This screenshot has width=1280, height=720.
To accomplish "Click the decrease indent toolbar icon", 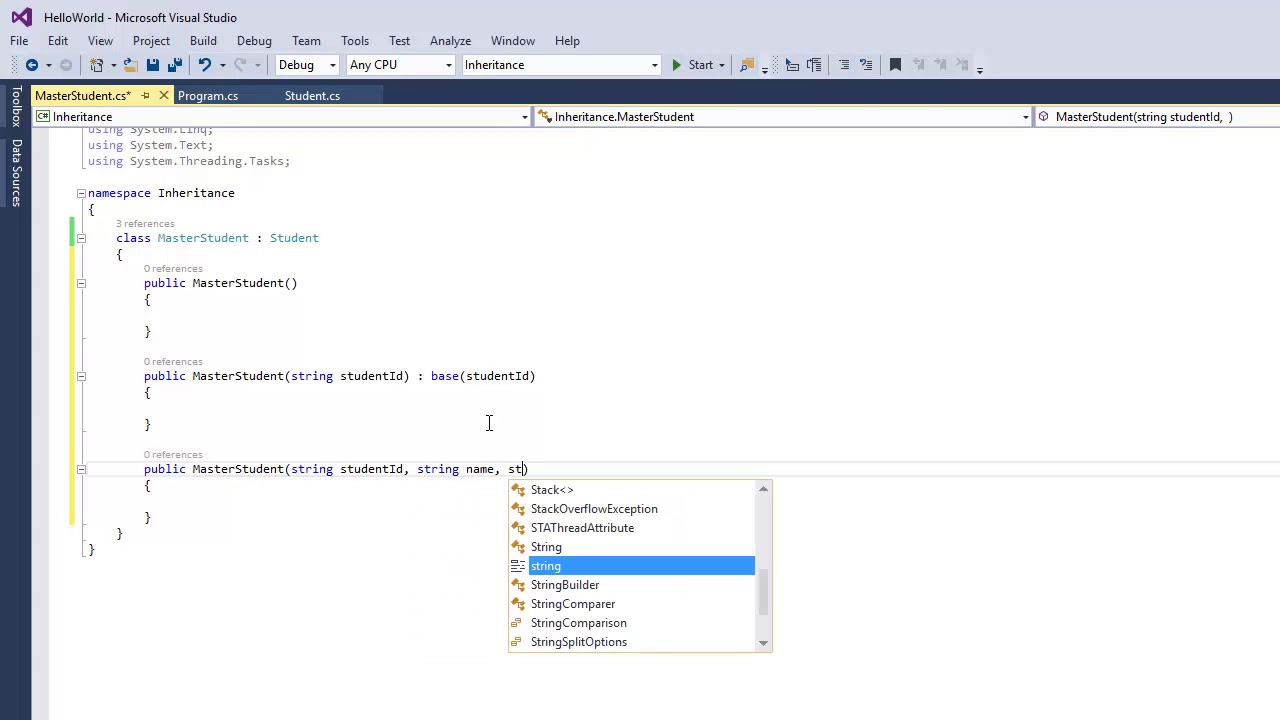I will (792, 65).
